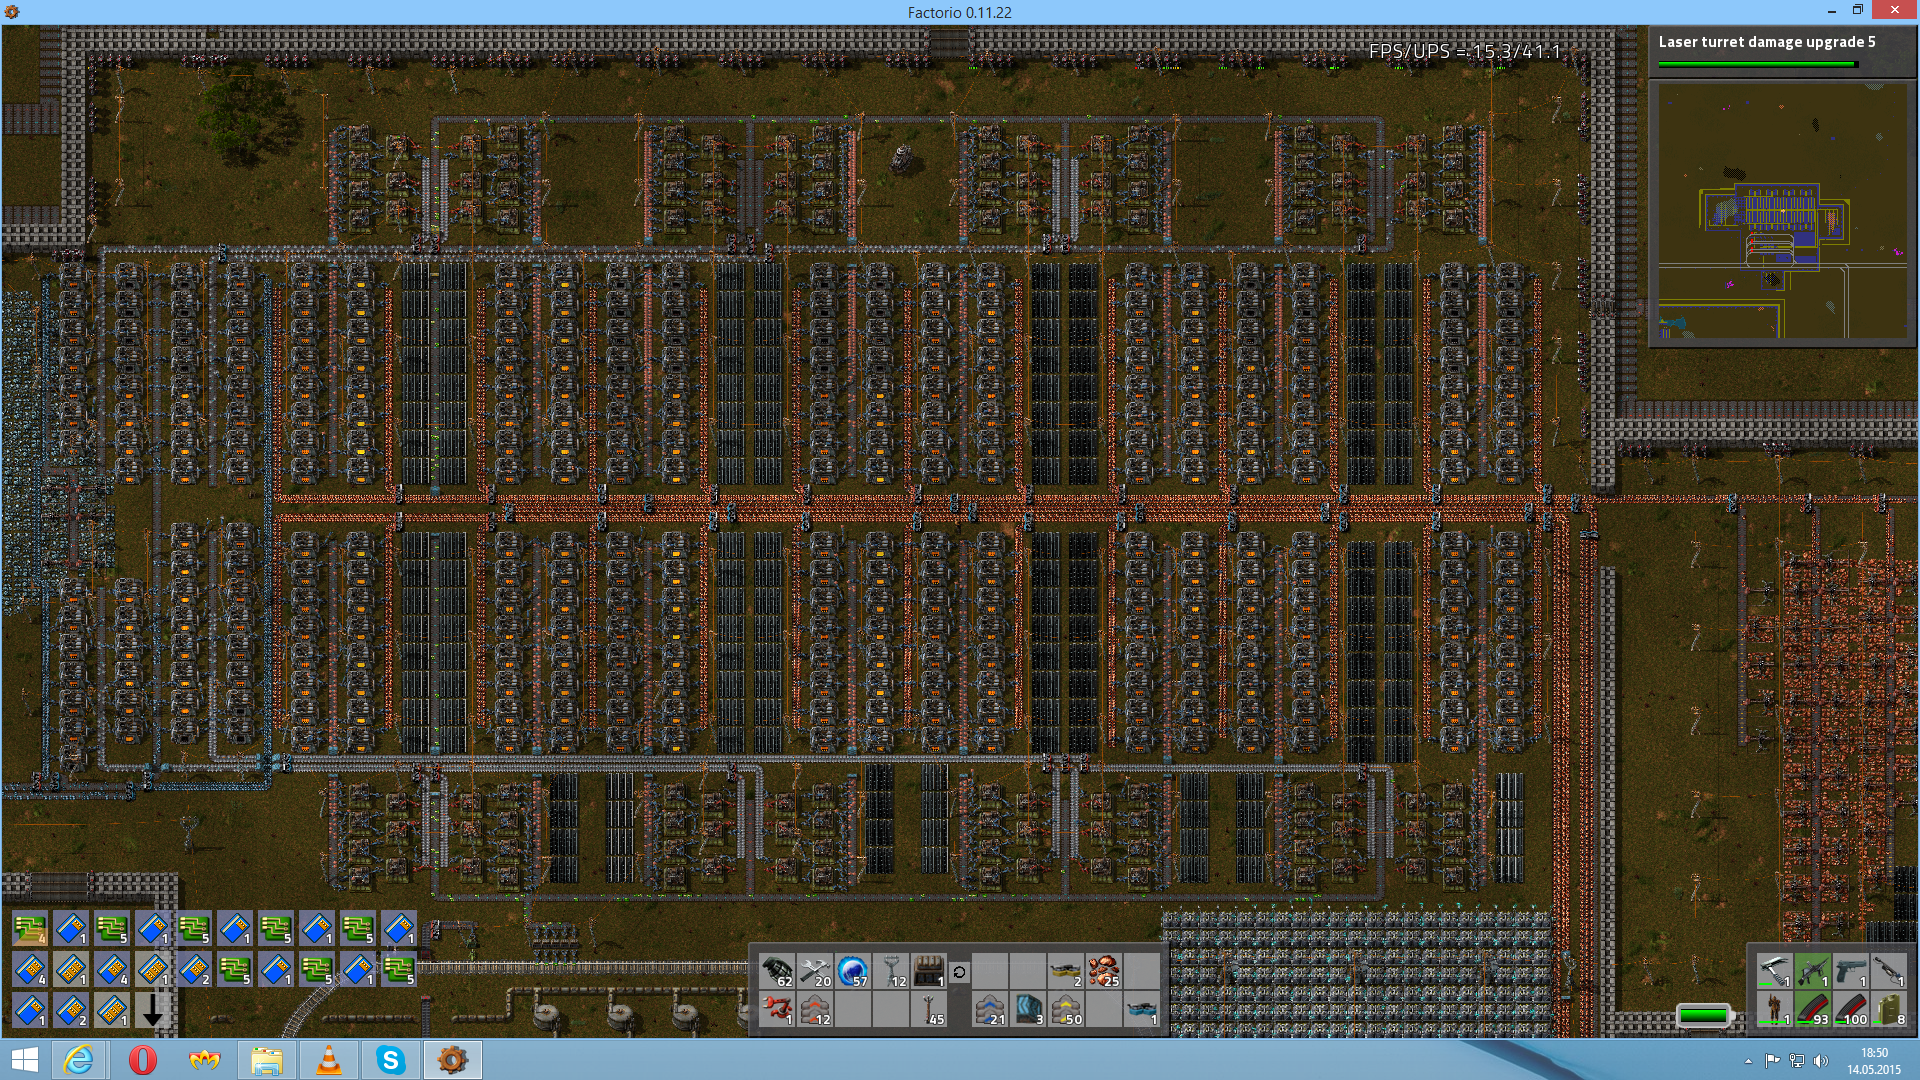Click the ammo magazine showing 100 rounds
Image resolution: width=1920 pixels, height=1080 pixels.
(x=1850, y=1009)
